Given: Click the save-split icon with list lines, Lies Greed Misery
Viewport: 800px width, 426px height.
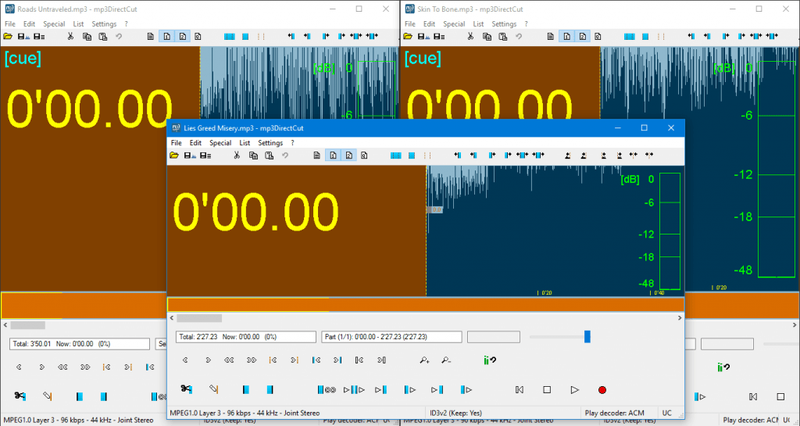Looking at the screenshot, I should [206, 155].
